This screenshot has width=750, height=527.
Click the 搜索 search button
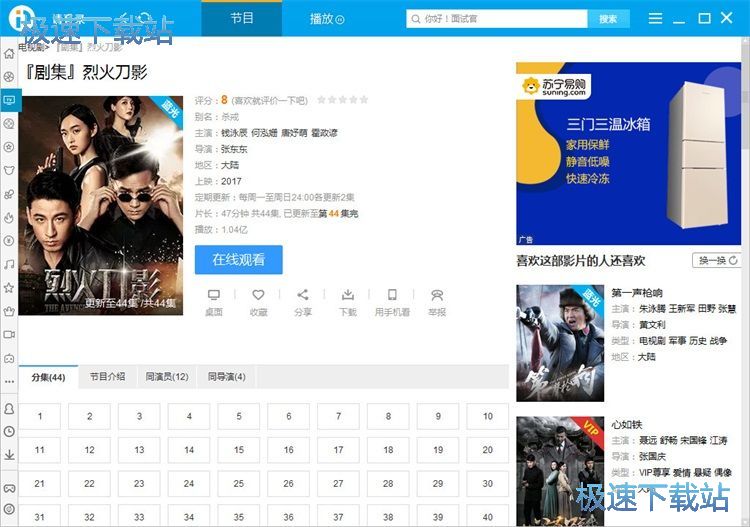[607, 19]
